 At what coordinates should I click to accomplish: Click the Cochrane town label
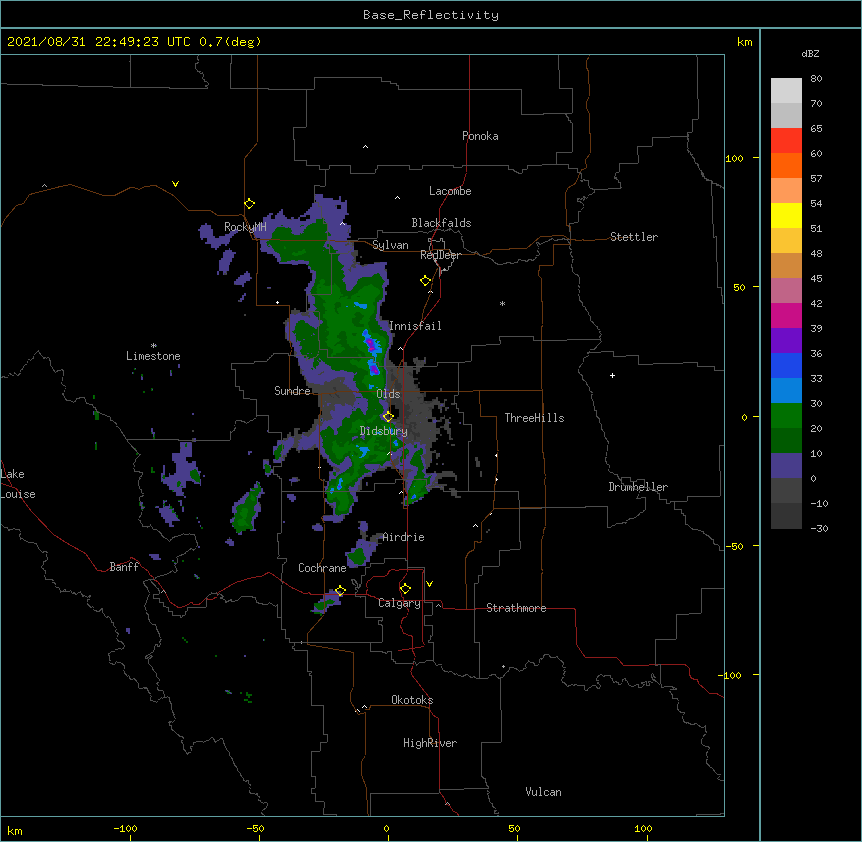coord(322,568)
